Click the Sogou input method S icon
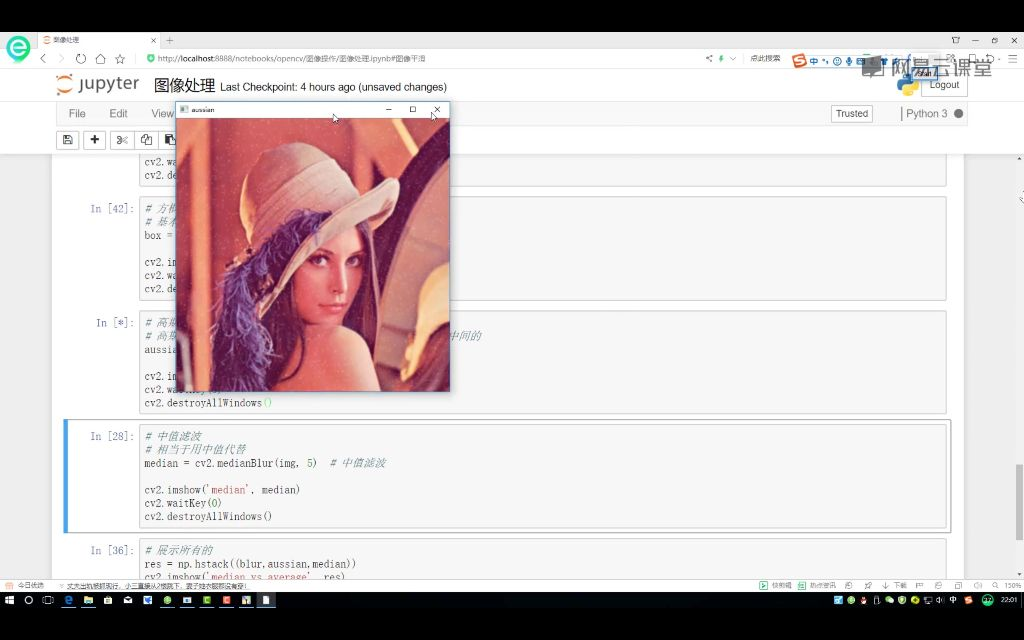 click(x=799, y=61)
